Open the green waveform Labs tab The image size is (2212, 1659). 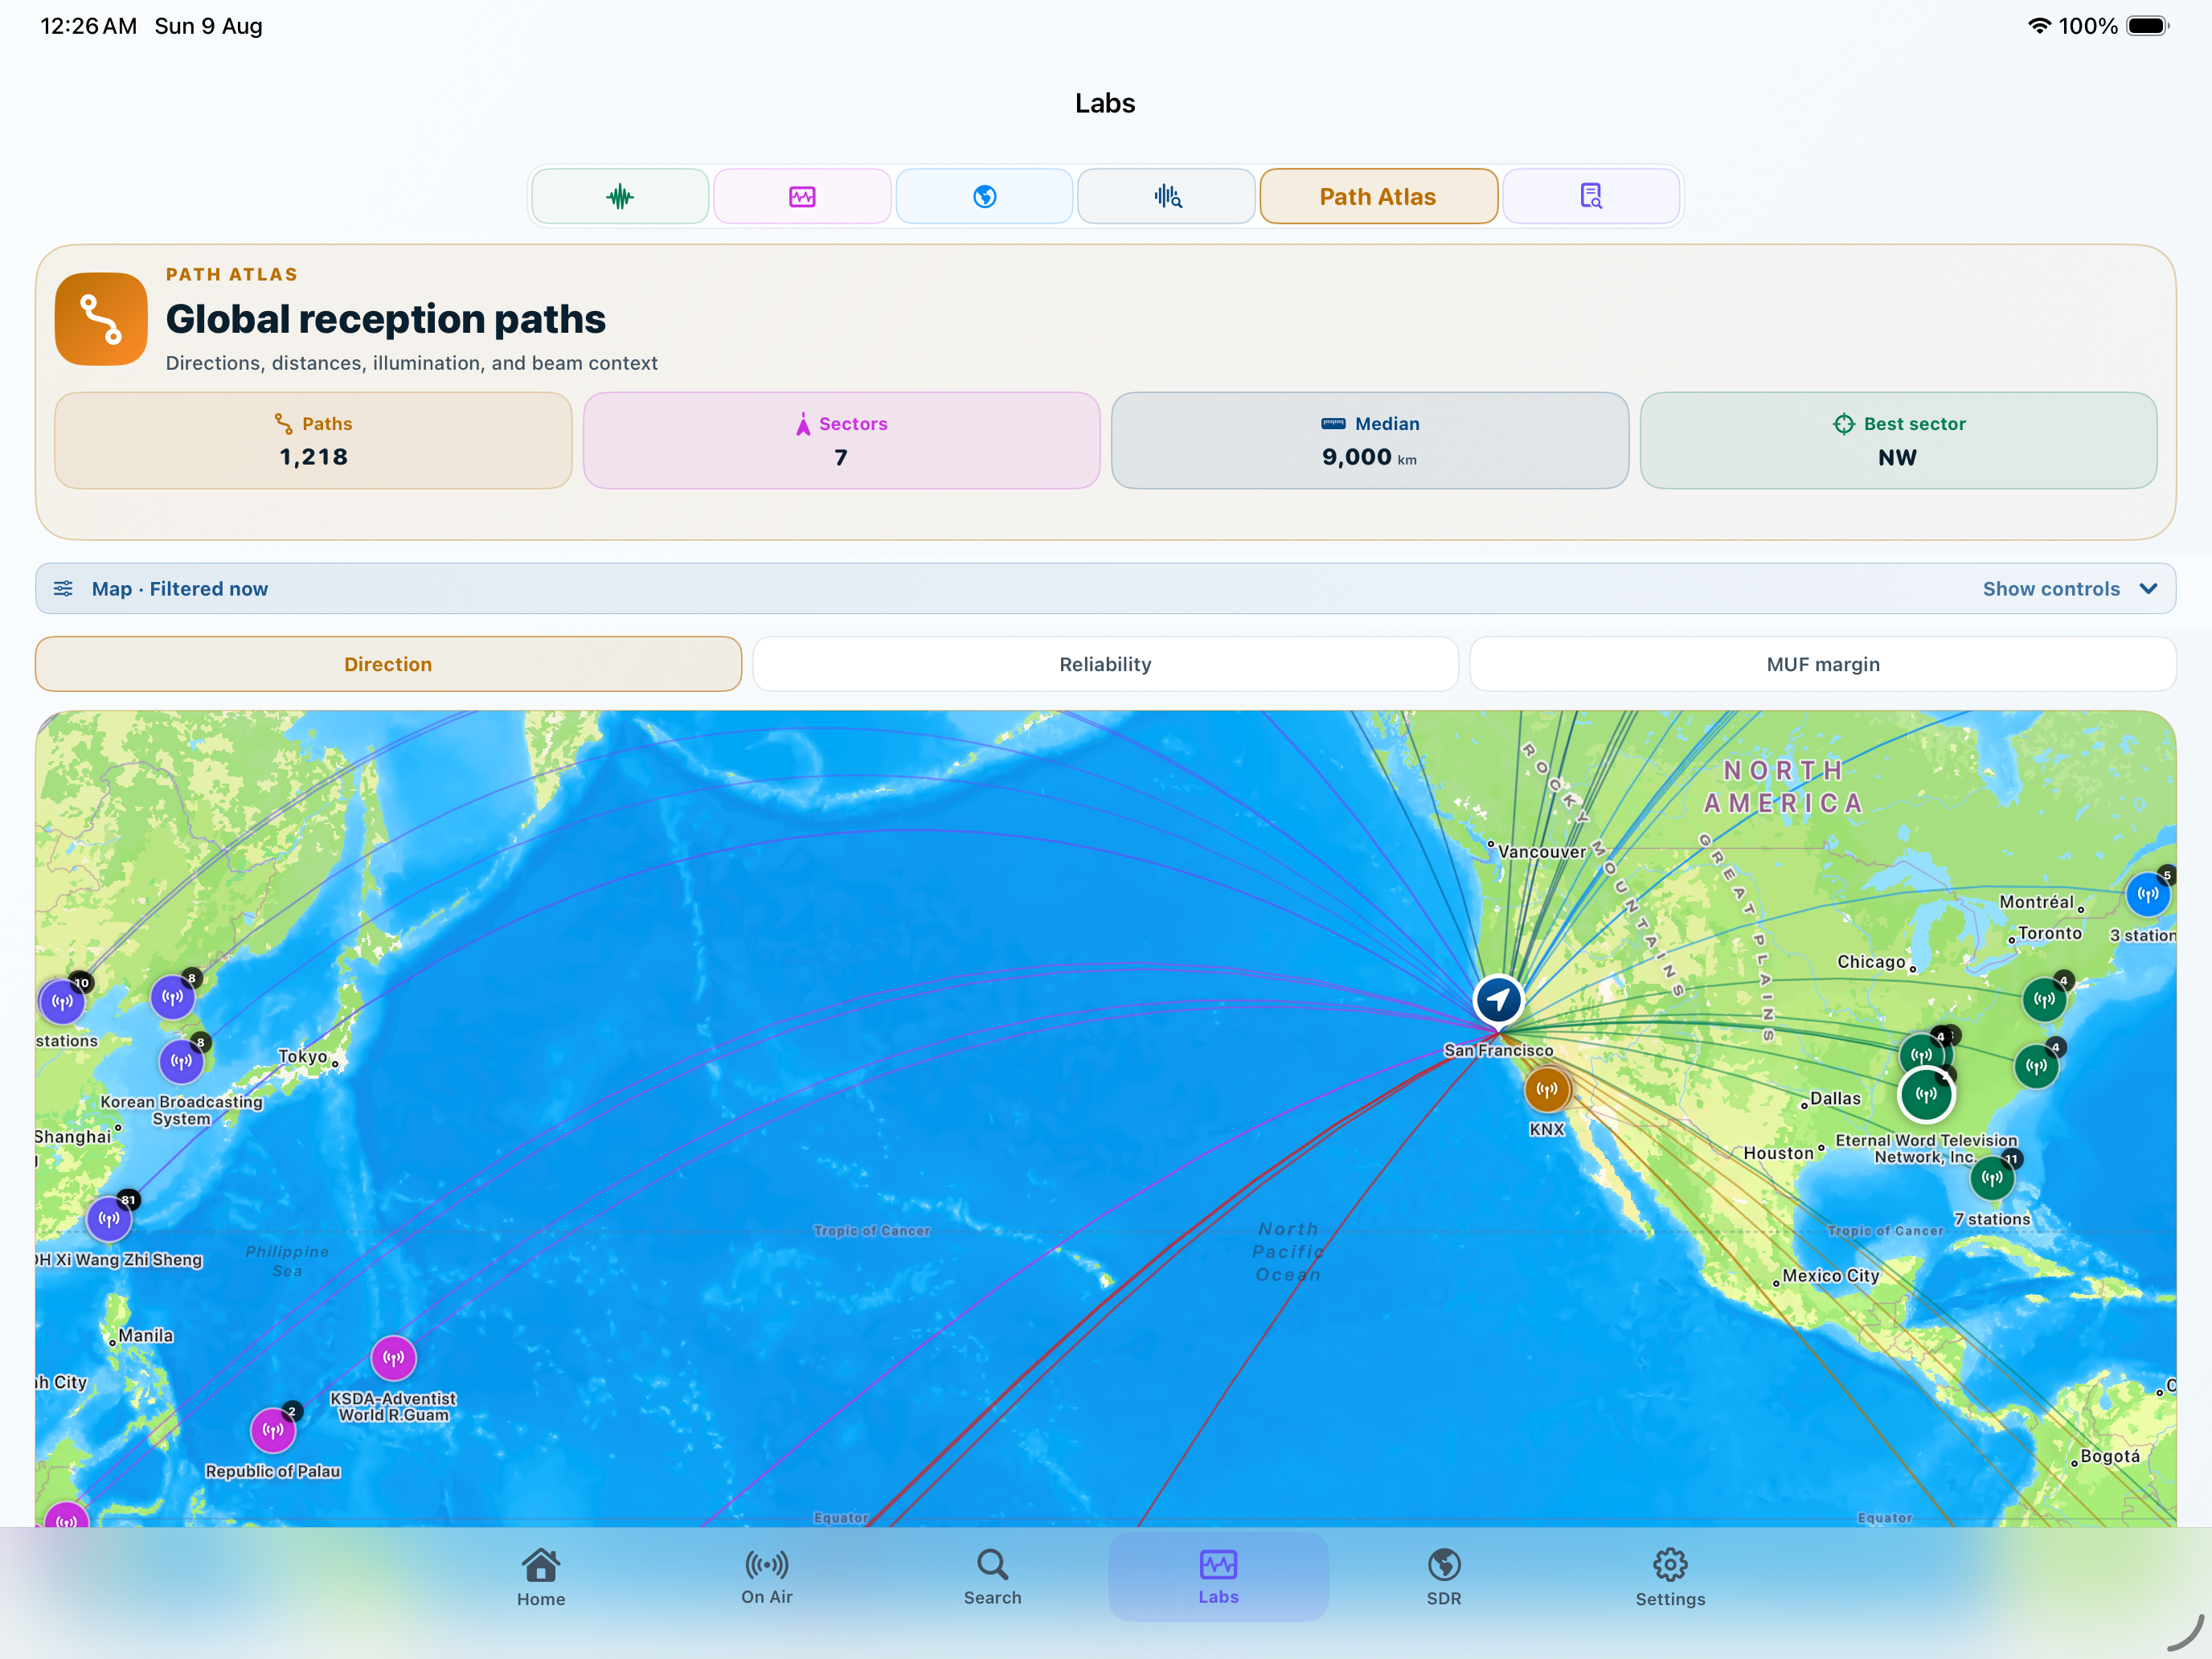[620, 196]
